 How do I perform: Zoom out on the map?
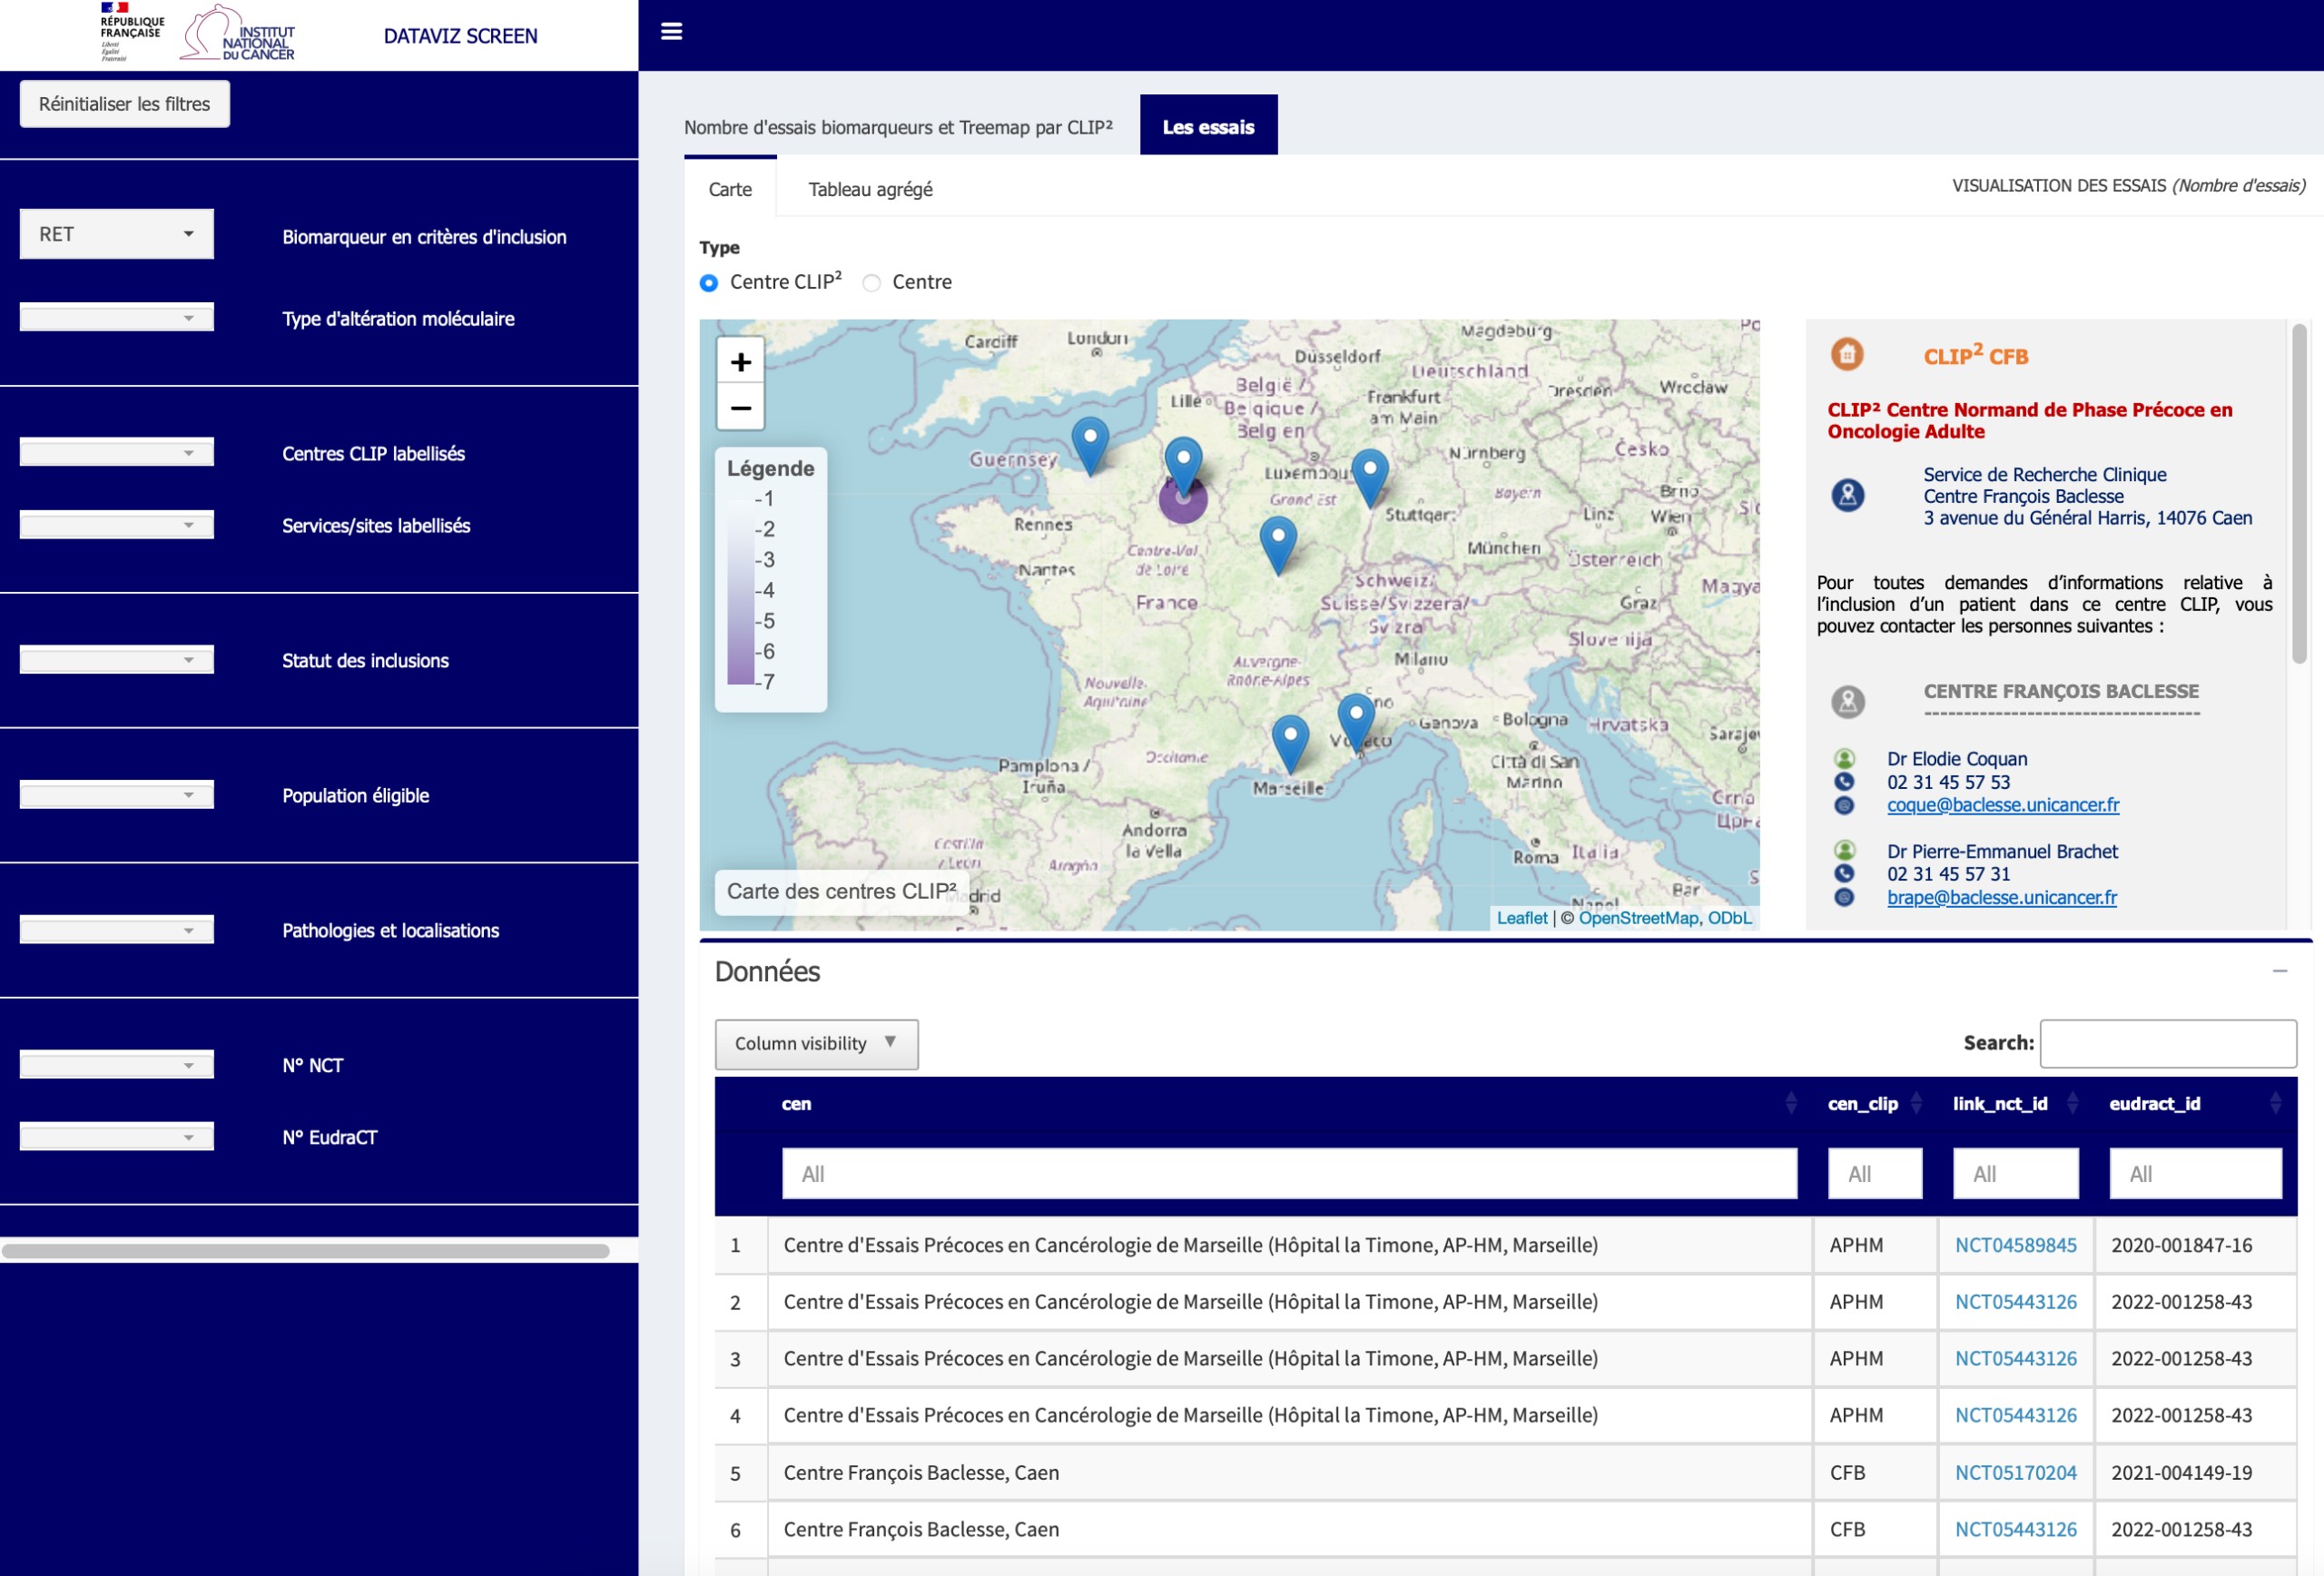740,408
